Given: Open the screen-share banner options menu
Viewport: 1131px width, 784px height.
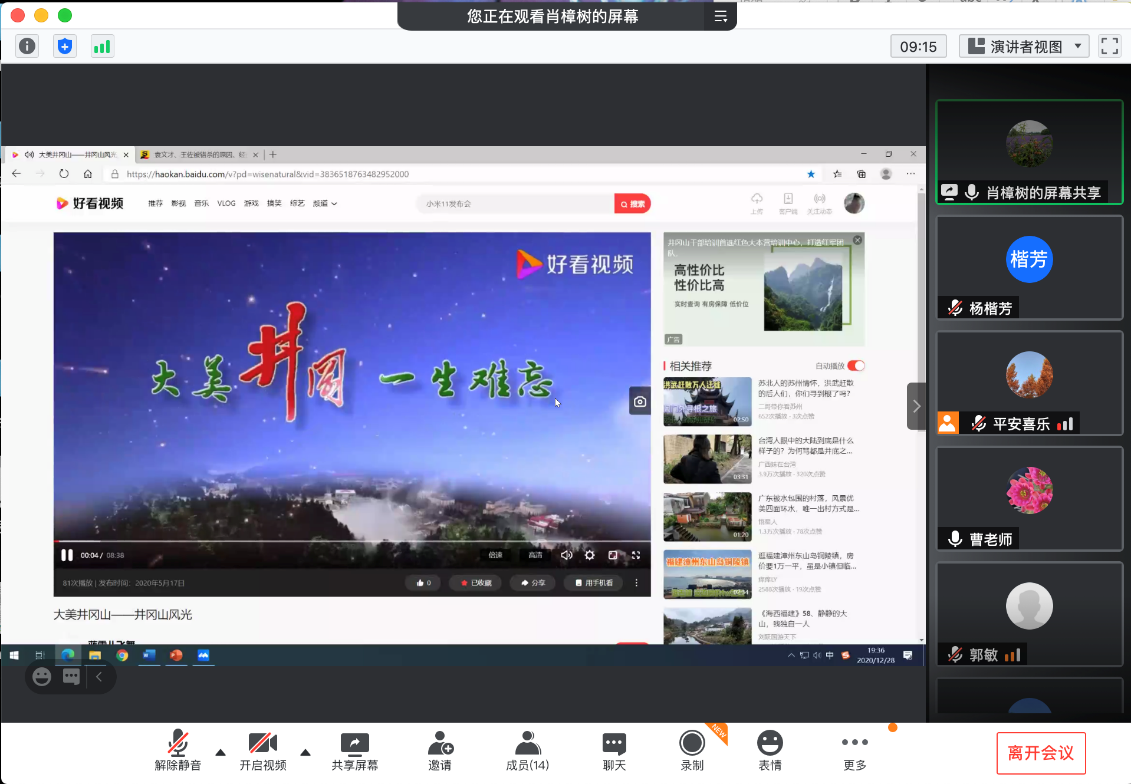Looking at the screenshot, I should [720, 16].
